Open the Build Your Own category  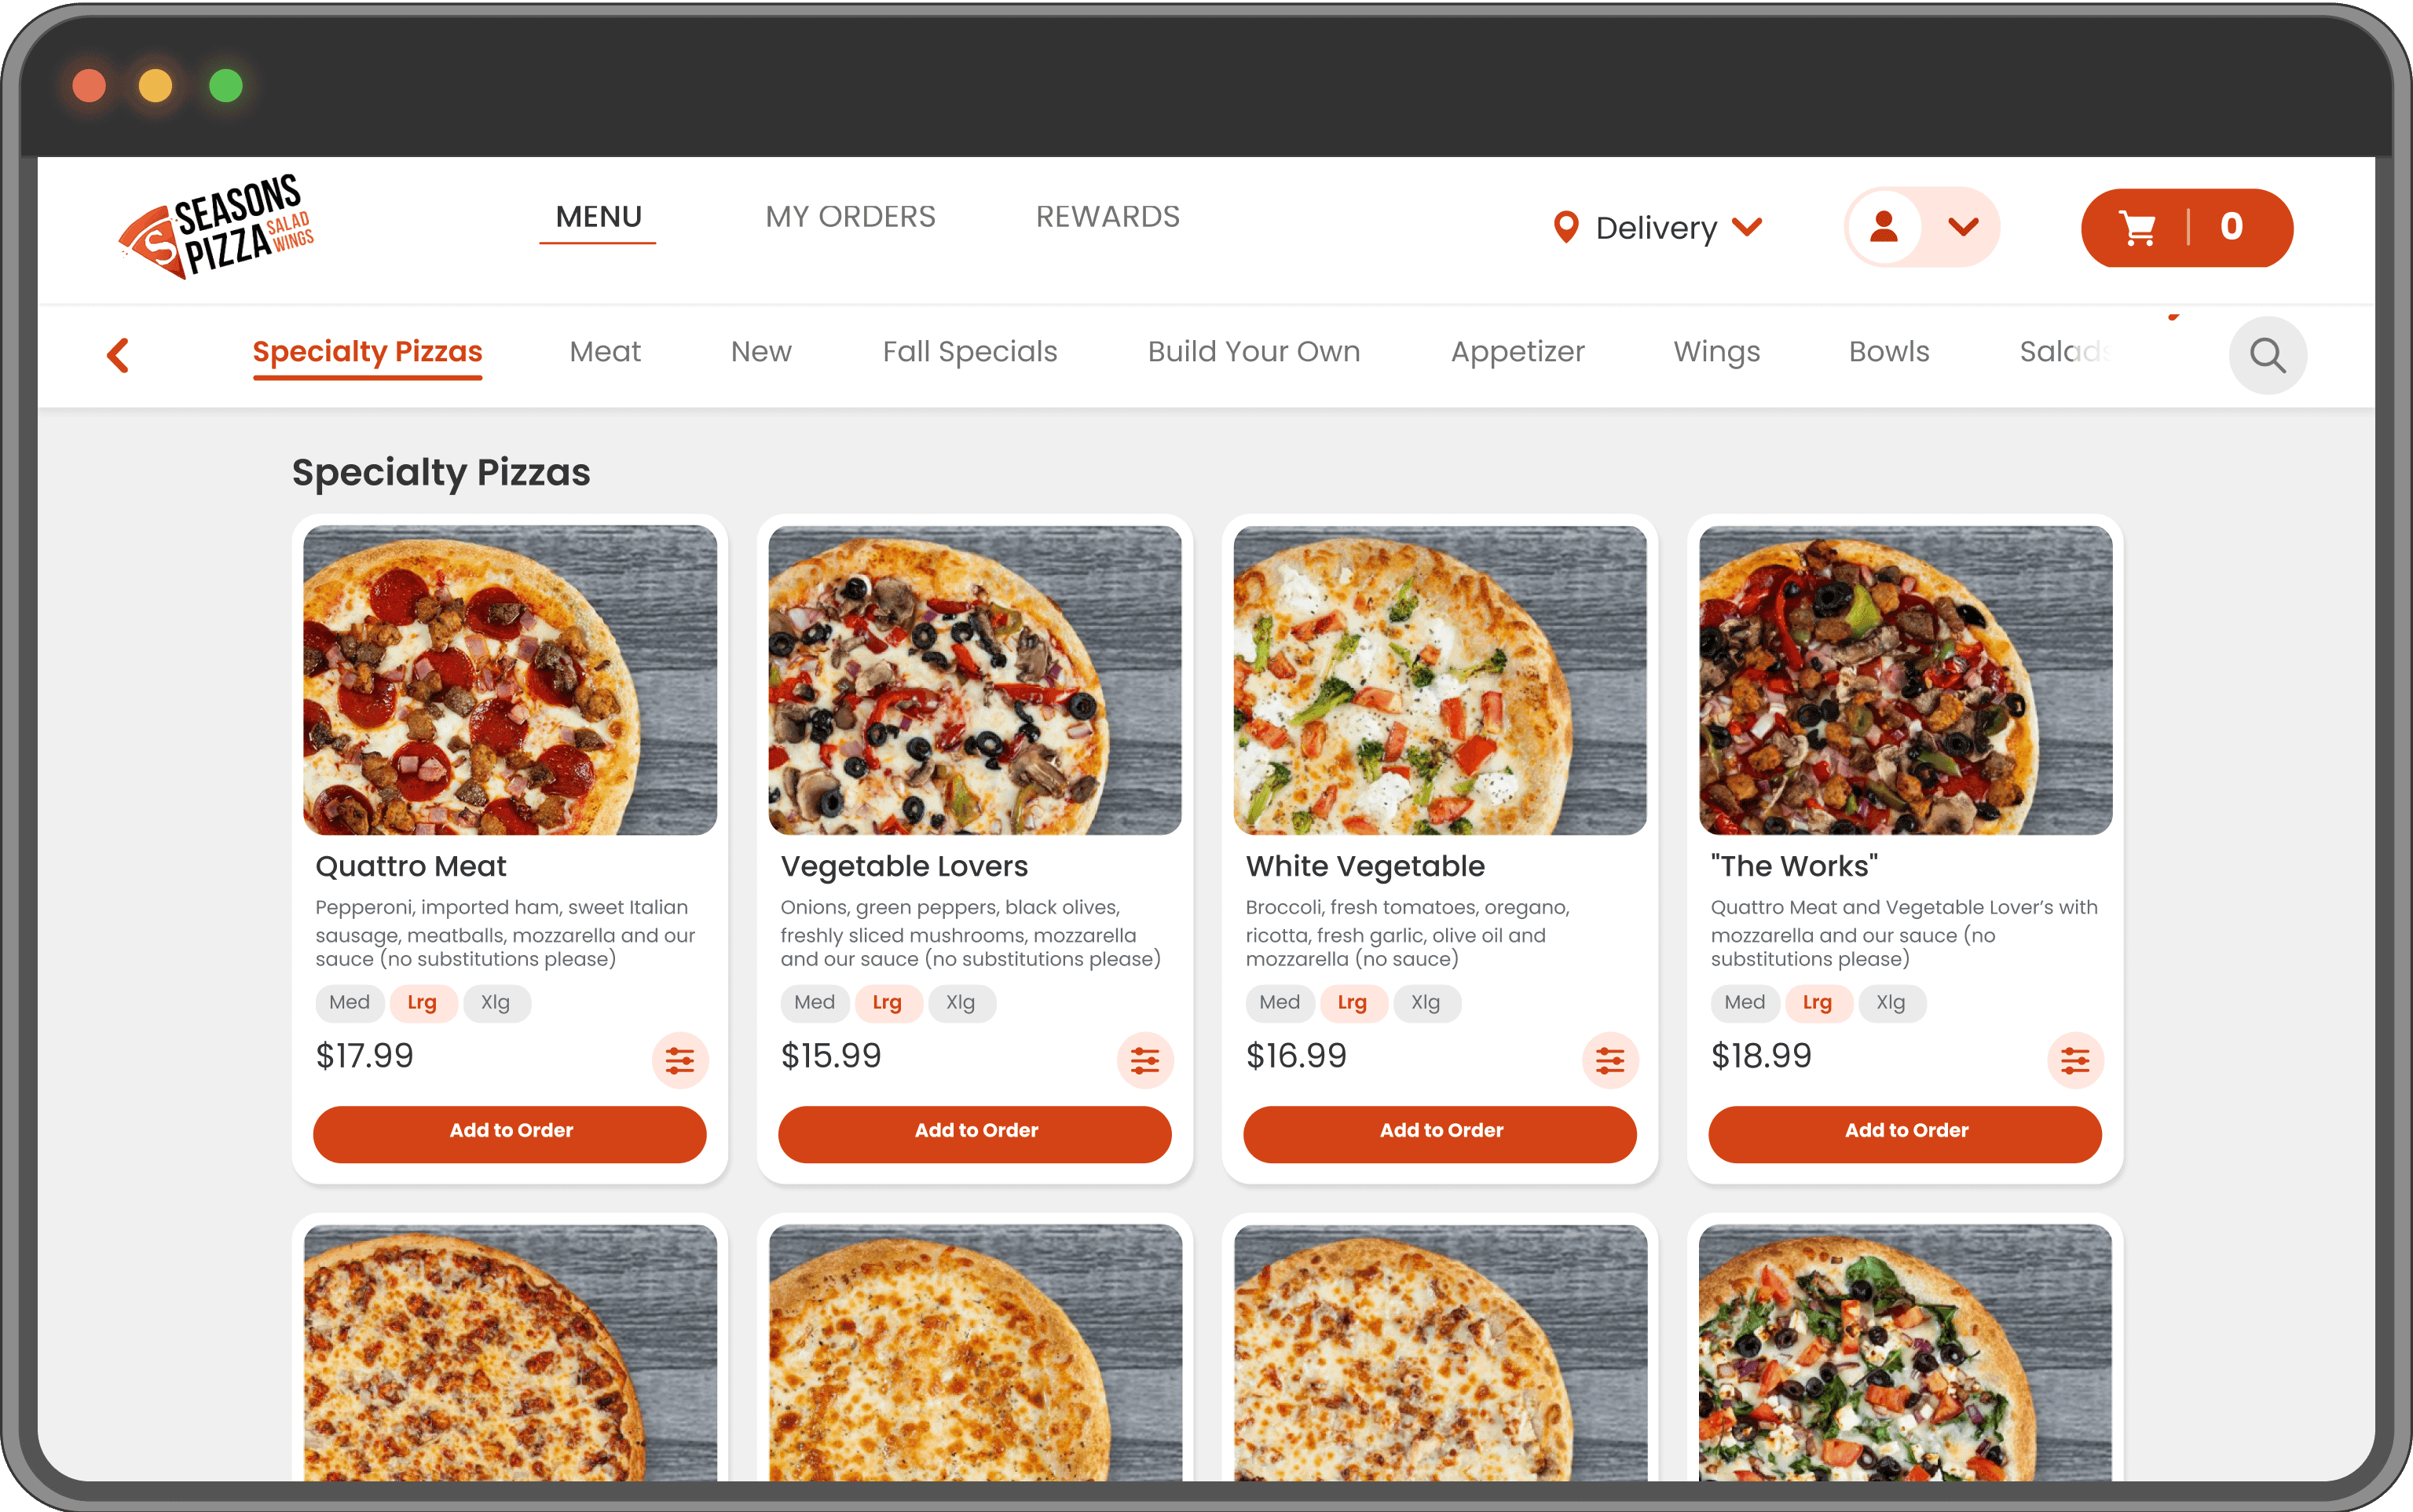pos(1254,352)
